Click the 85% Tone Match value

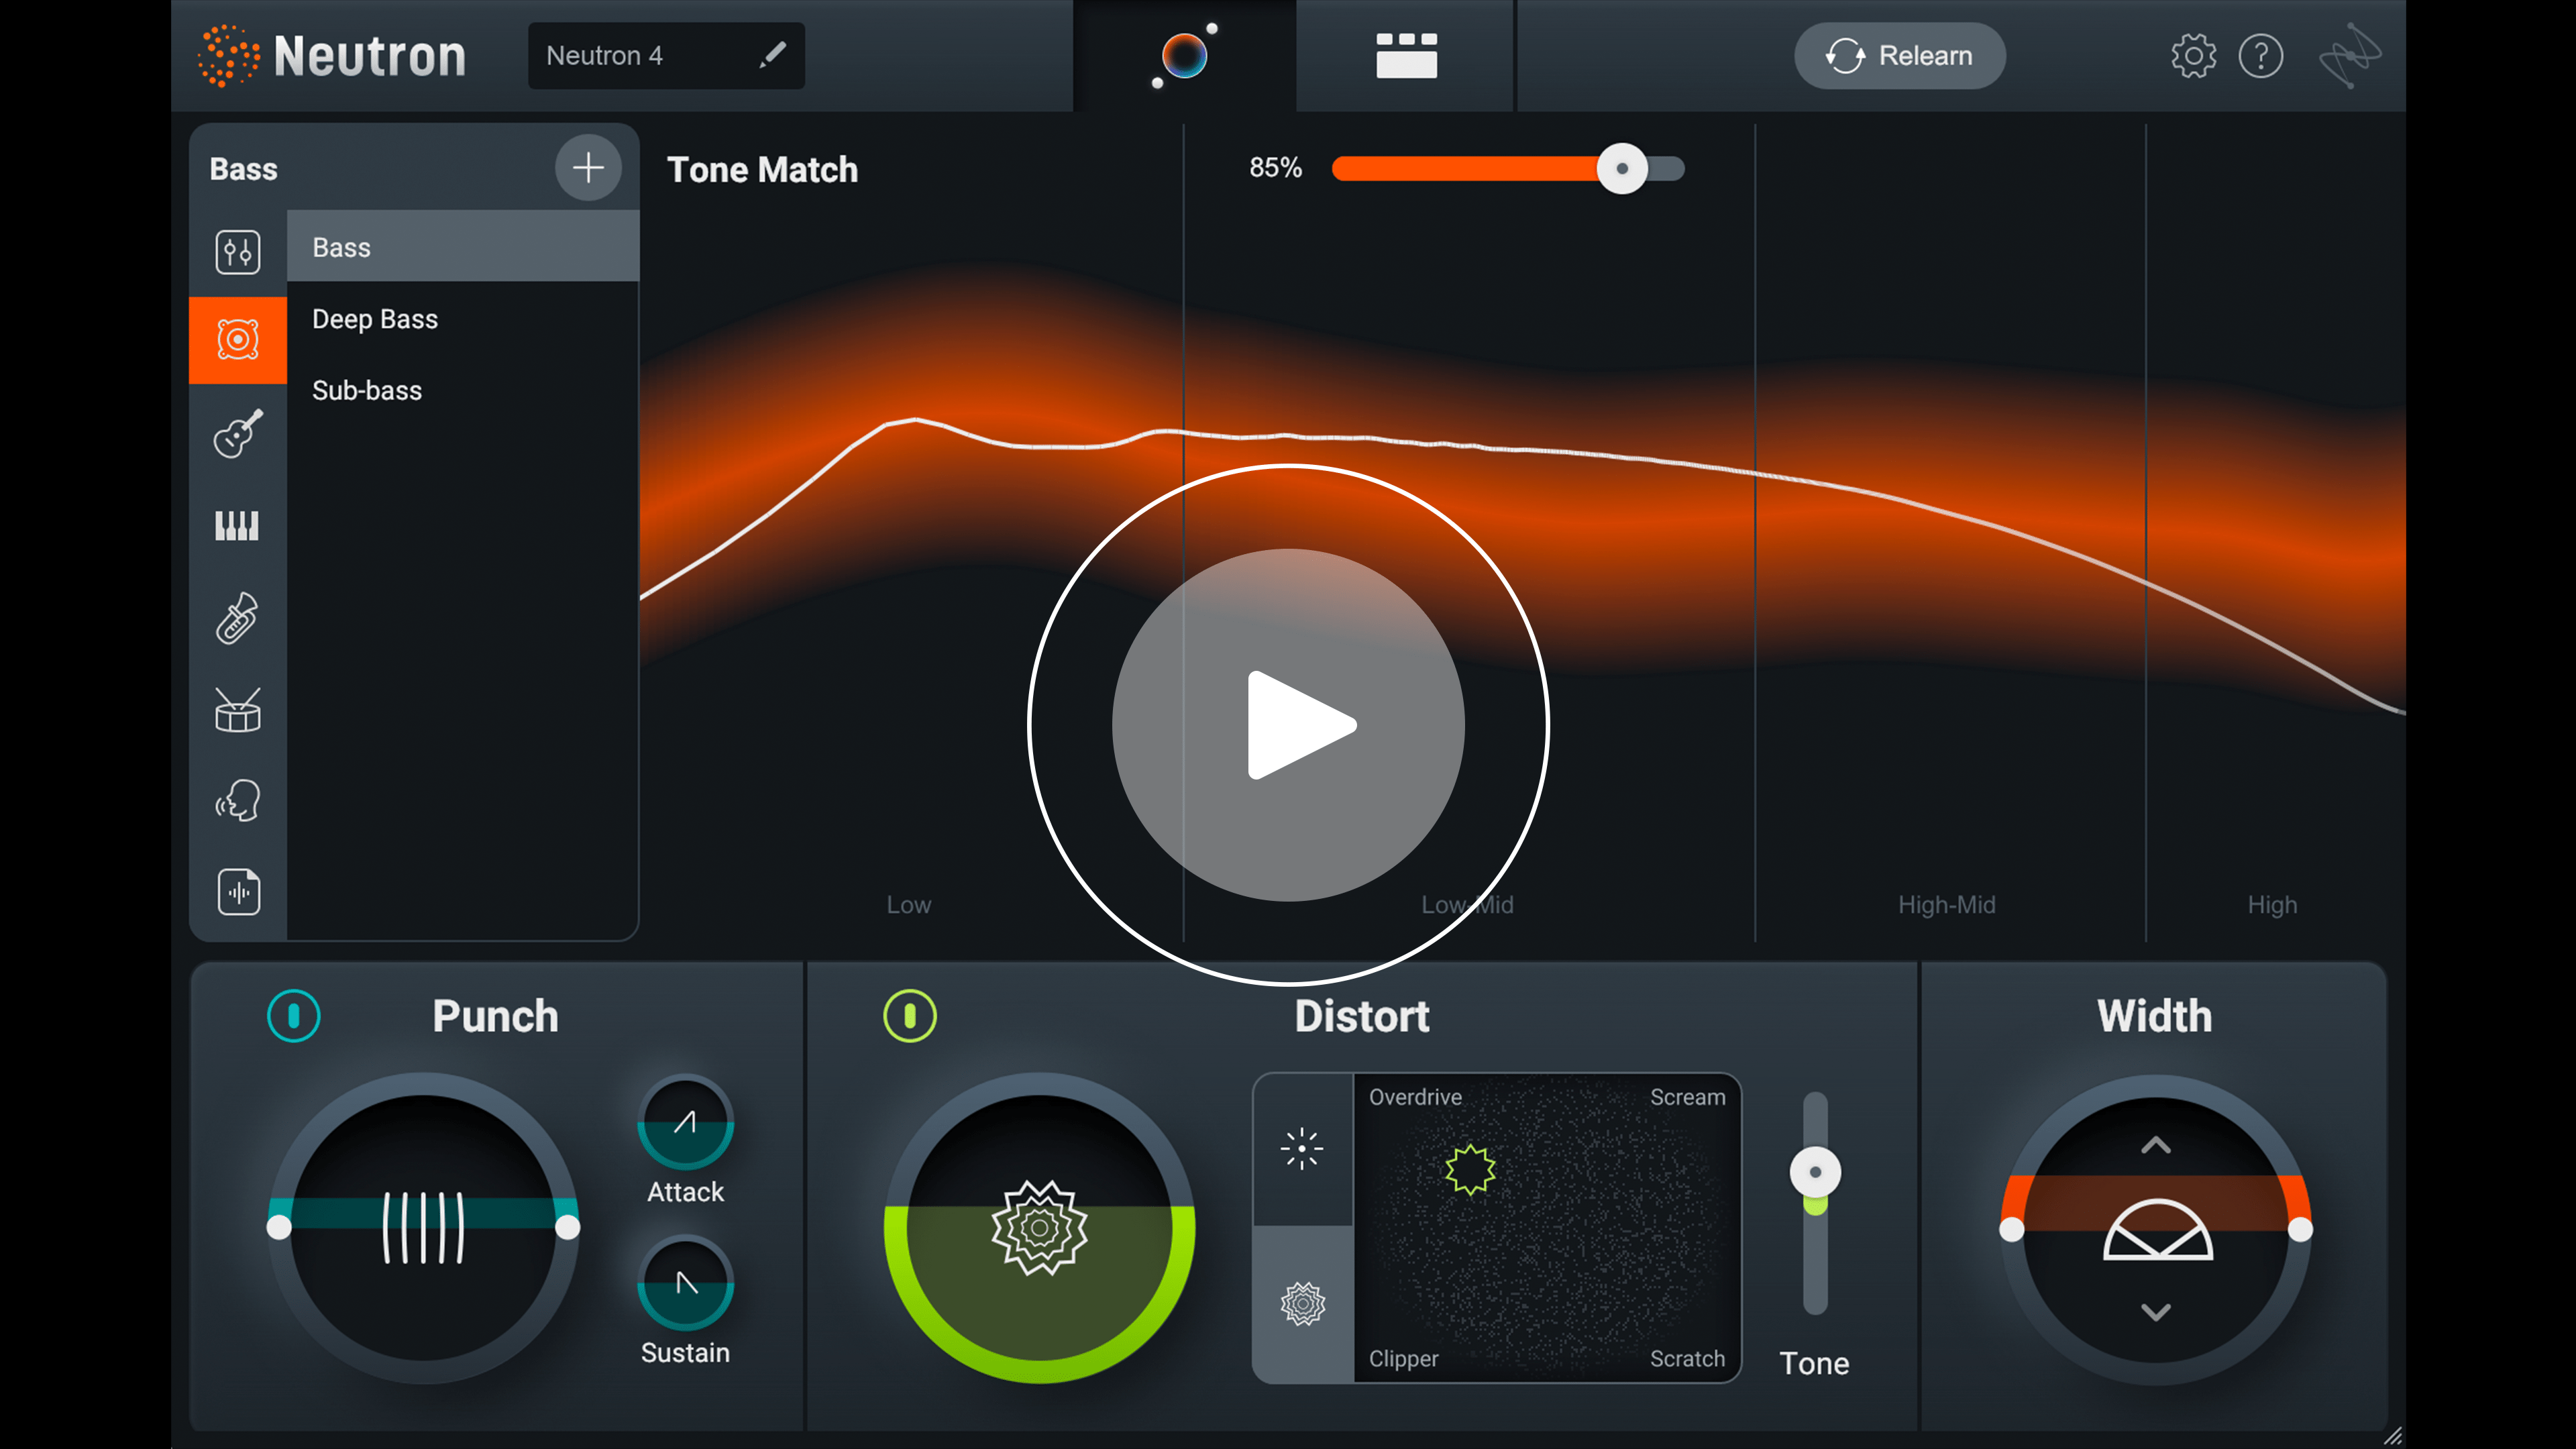1275,168
